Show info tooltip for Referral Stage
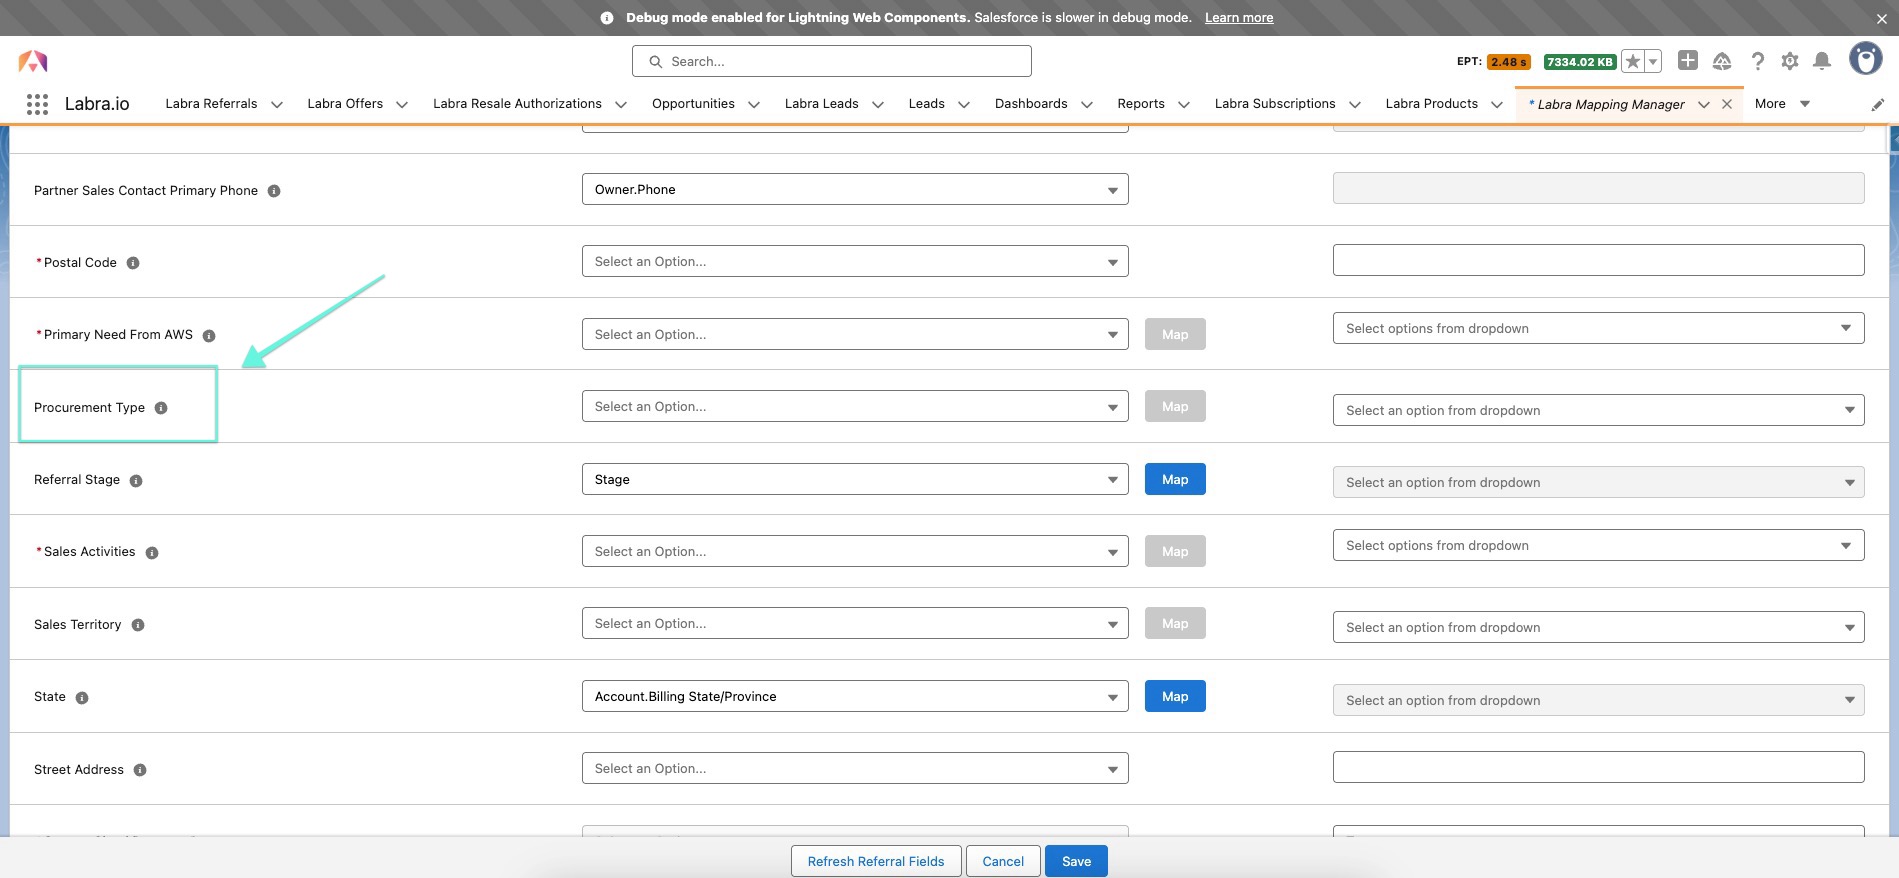This screenshot has height=878, width=1899. (x=136, y=481)
